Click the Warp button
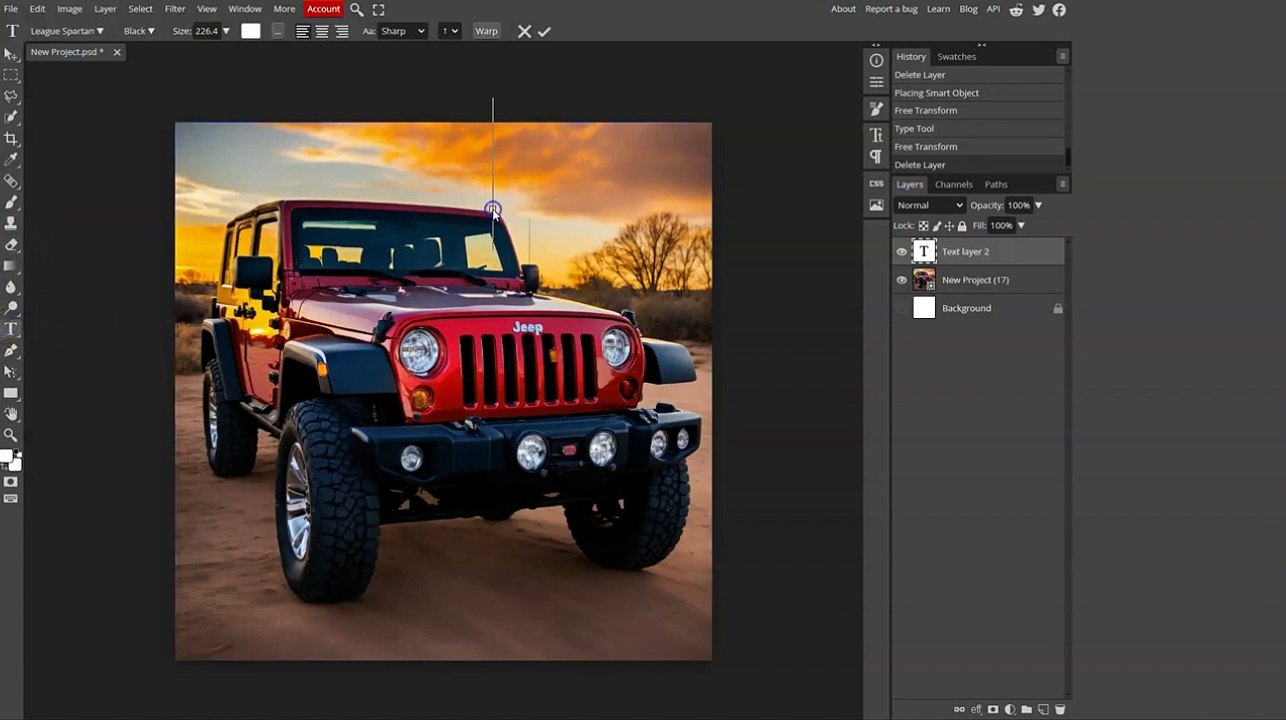This screenshot has width=1286, height=720. (x=486, y=31)
